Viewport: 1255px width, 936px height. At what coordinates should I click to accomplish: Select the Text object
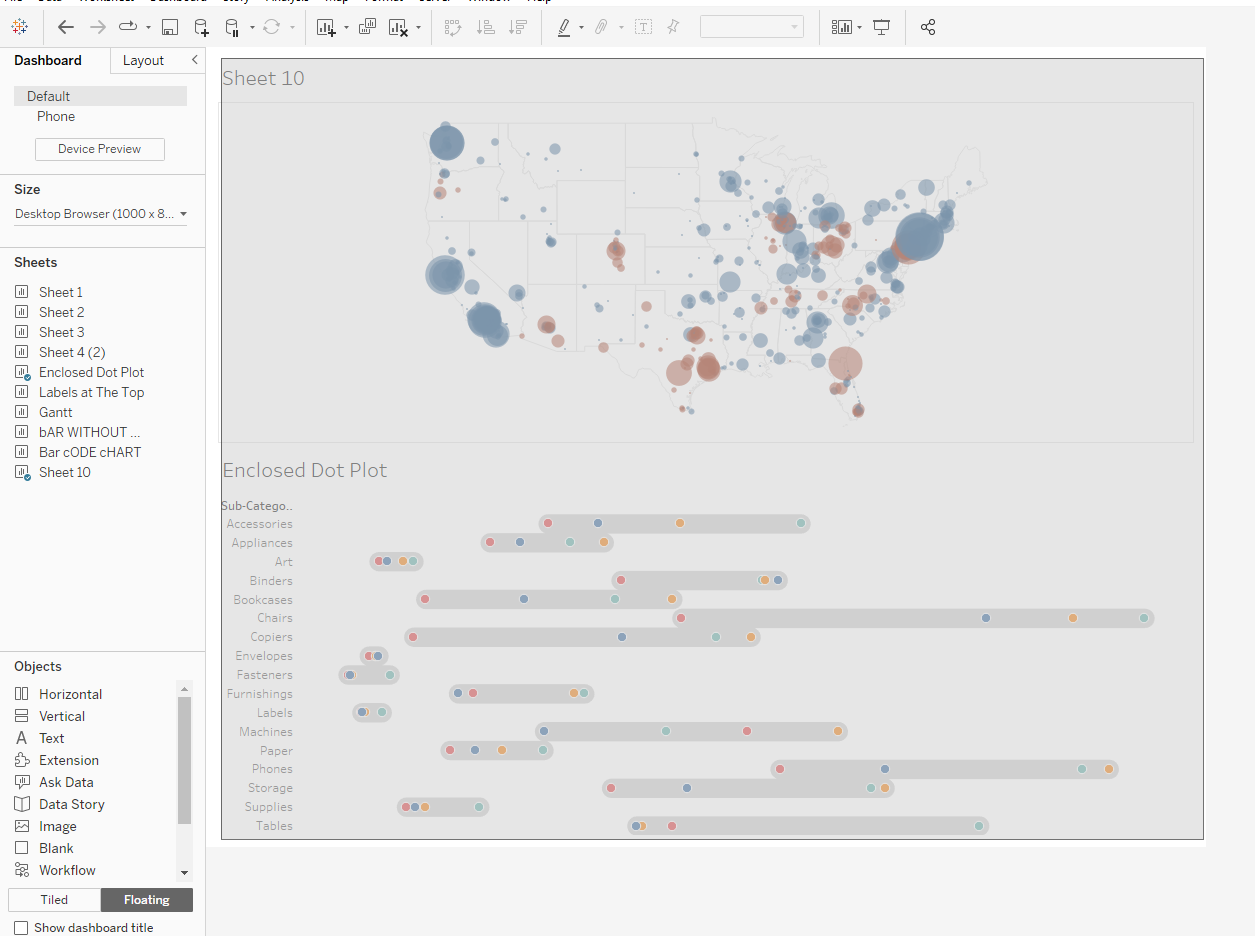click(x=52, y=738)
